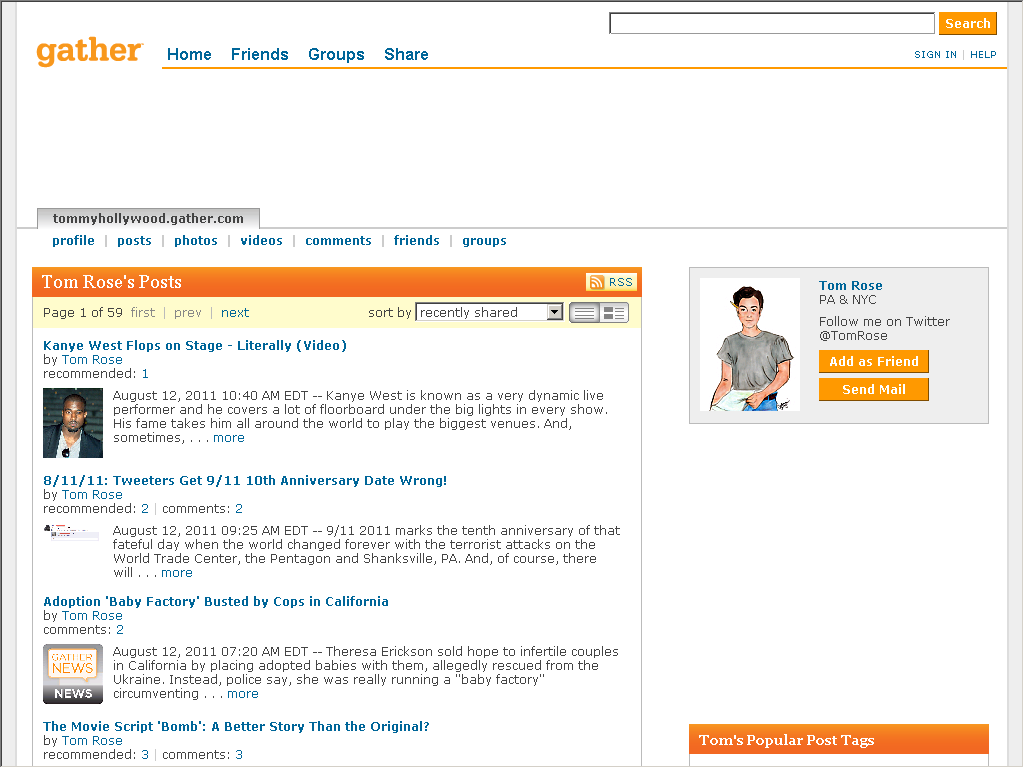Click the HELP link
1024x768 pixels.
(983, 55)
